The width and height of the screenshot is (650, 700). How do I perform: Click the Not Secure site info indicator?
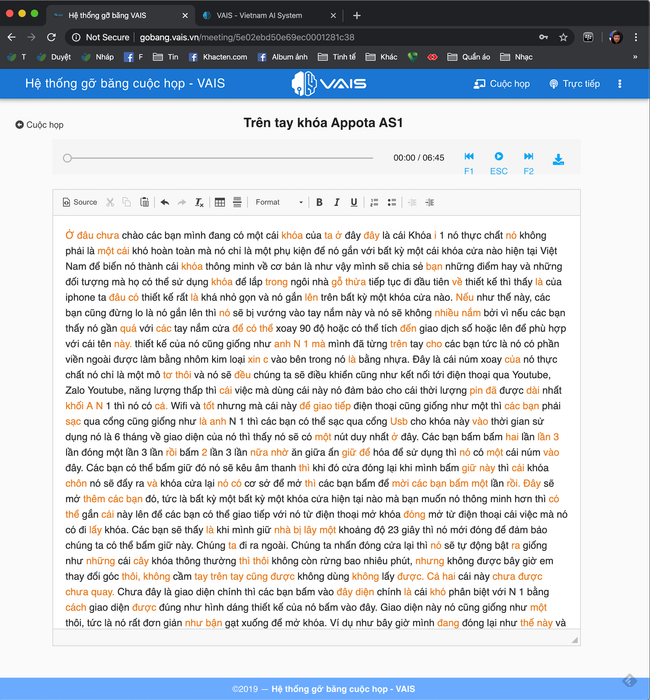tap(100, 38)
